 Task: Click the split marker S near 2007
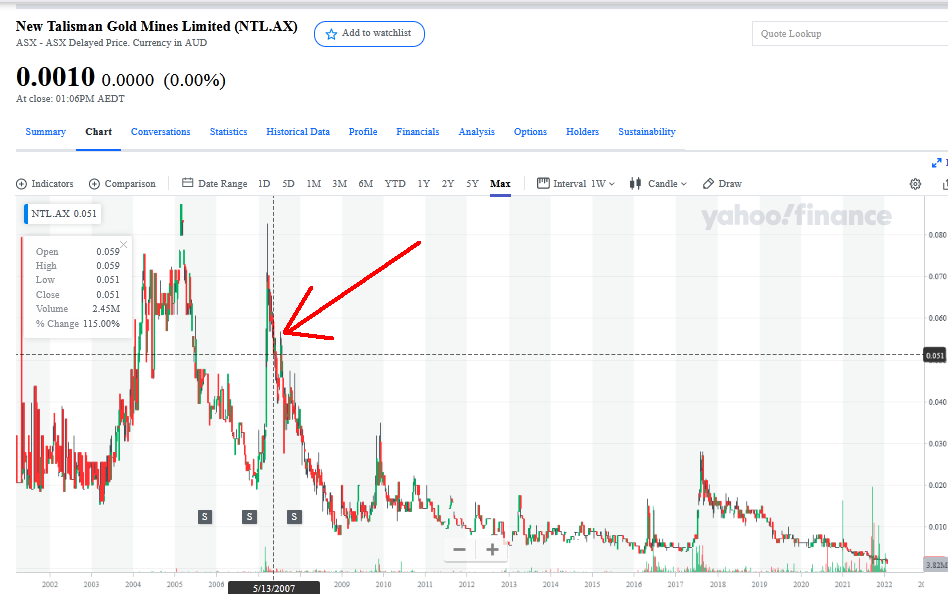(x=294, y=517)
